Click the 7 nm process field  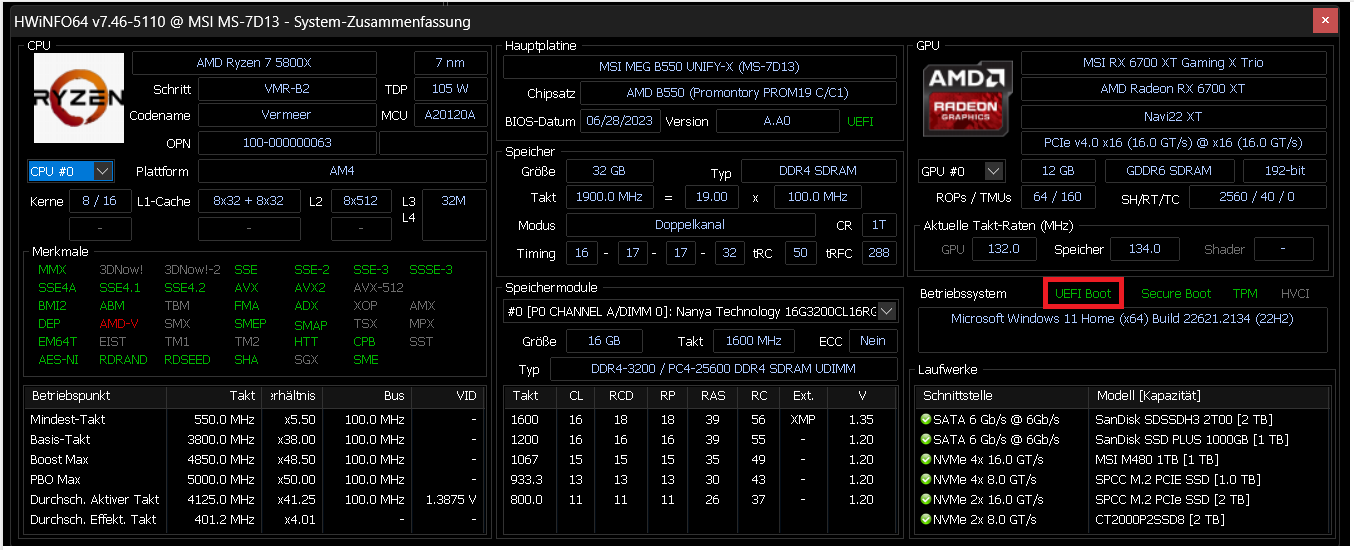[449, 63]
